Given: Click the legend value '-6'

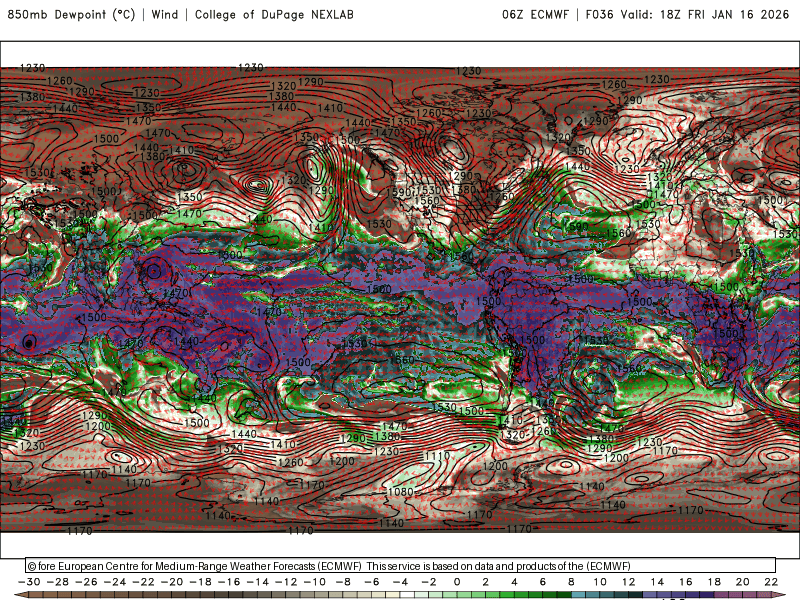Looking at the screenshot, I should point(372,582).
